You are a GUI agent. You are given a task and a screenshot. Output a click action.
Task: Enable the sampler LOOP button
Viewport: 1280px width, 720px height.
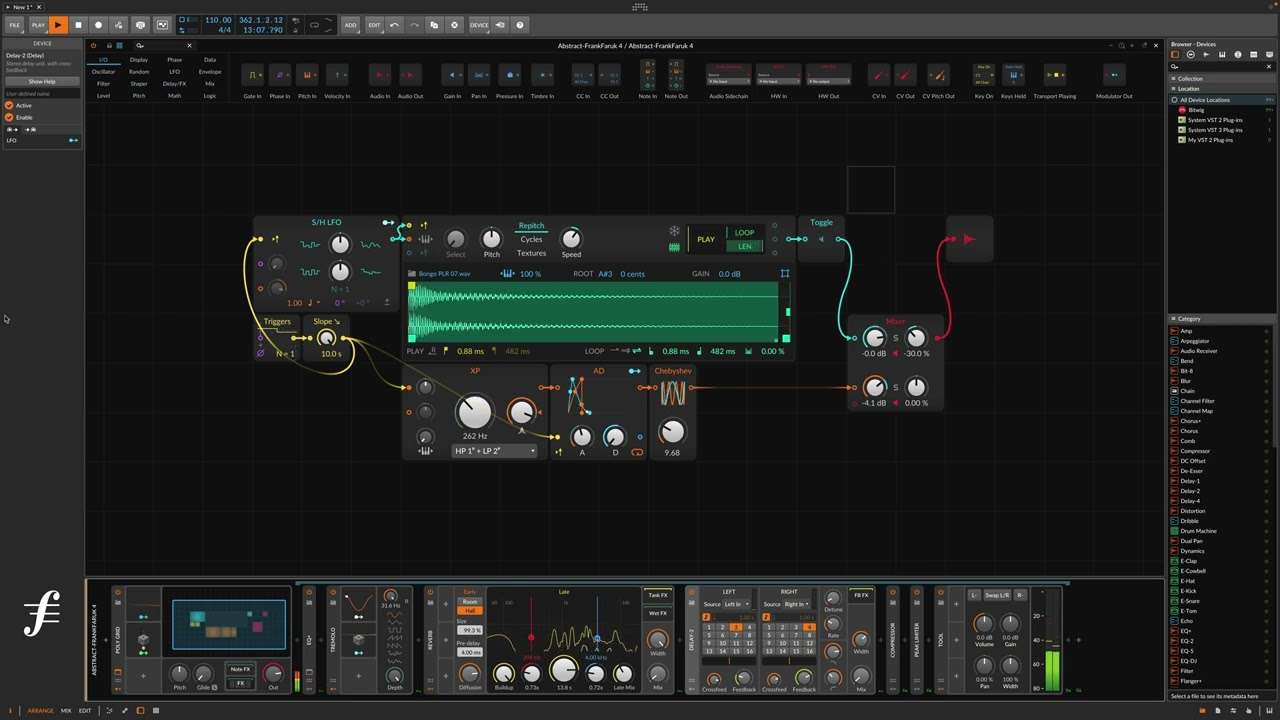(x=744, y=233)
